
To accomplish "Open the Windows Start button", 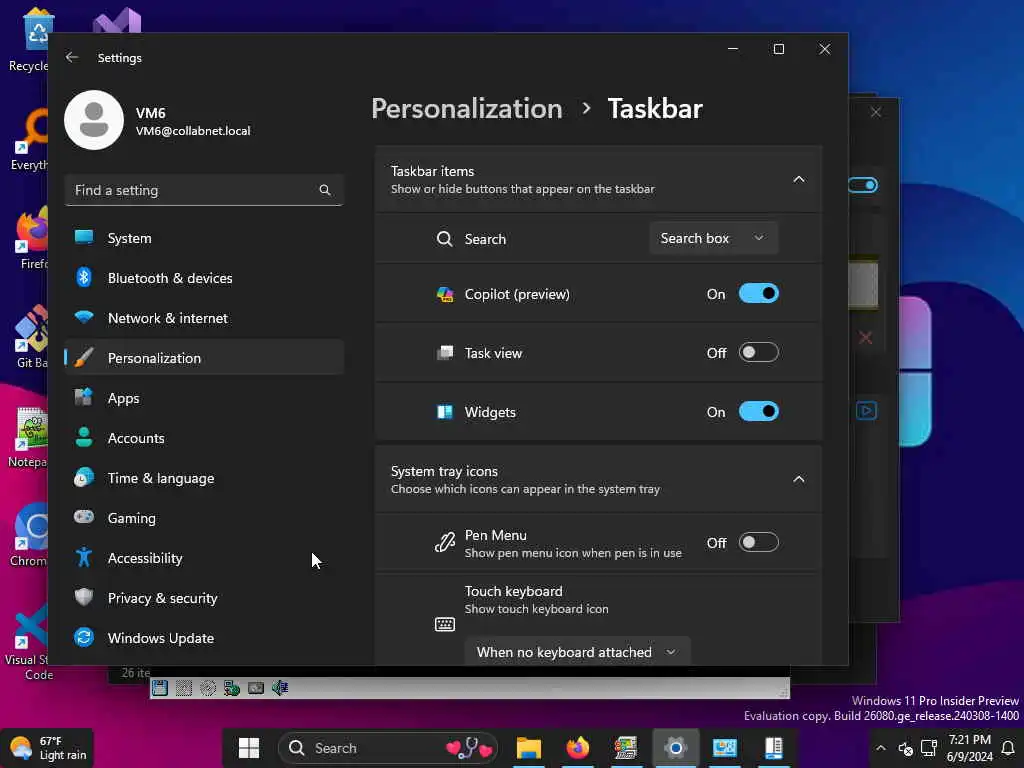I will (x=249, y=748).
